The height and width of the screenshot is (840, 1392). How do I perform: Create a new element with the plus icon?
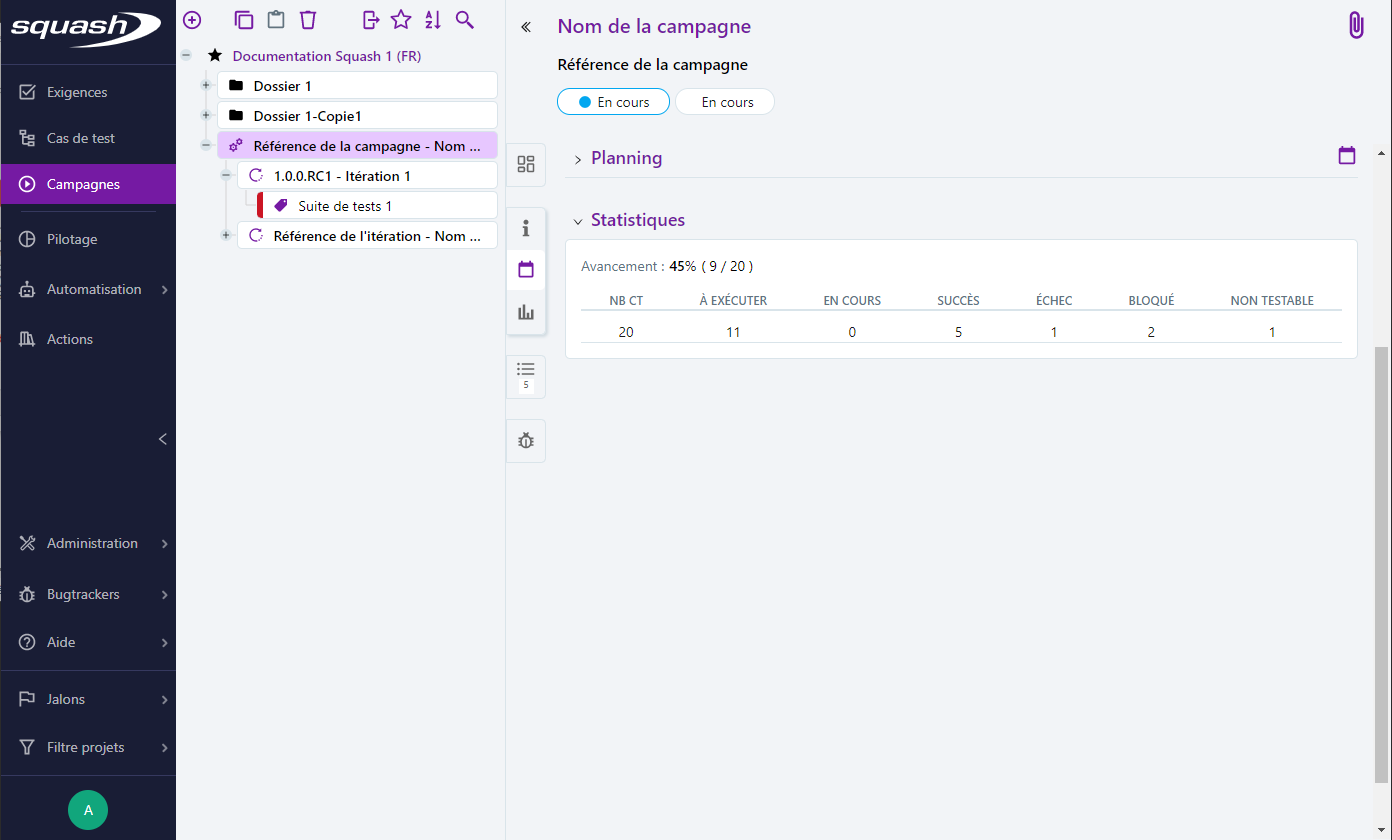tap(191, 19)
